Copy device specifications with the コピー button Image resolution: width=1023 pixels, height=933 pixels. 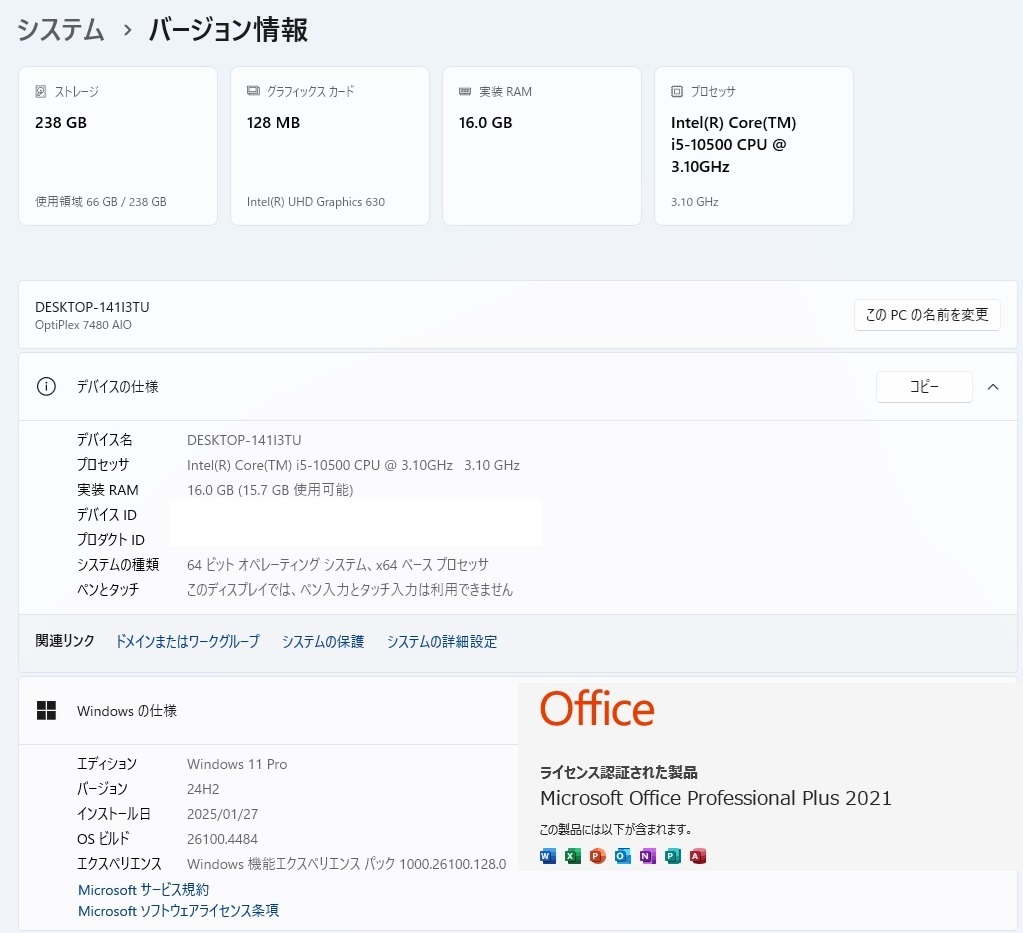[x=924, y=387]
